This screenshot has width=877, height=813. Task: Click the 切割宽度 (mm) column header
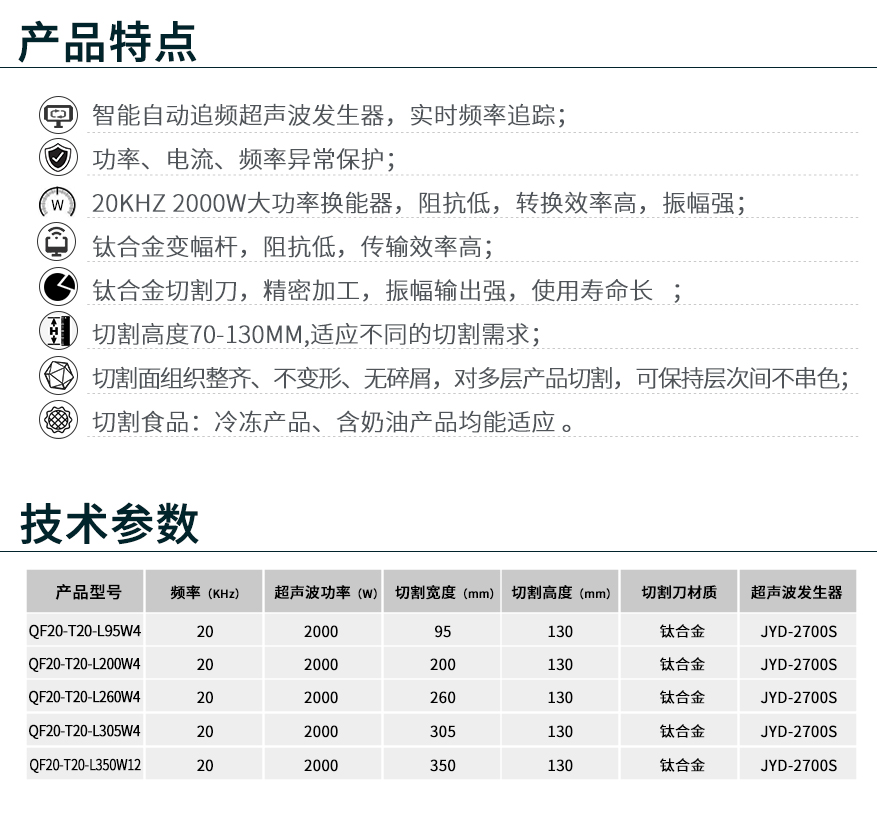[444, 592]
